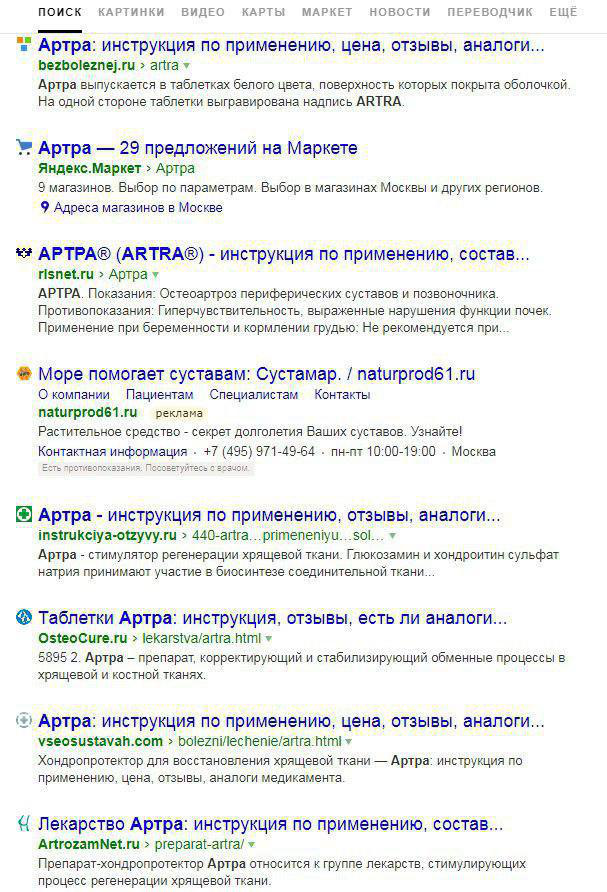
Task: Expand dropdown arrow next to rlsnet.ru Артра
Action: tap(155, 275)
